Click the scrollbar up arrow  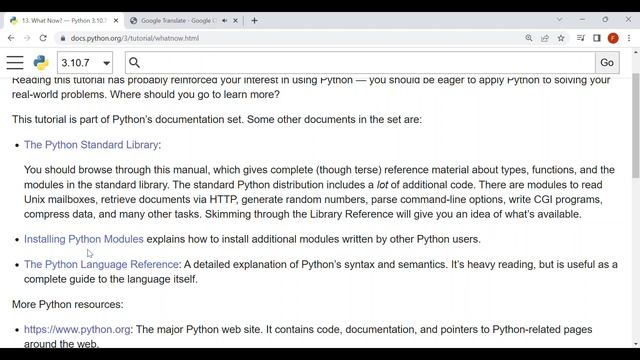point(636,53)
